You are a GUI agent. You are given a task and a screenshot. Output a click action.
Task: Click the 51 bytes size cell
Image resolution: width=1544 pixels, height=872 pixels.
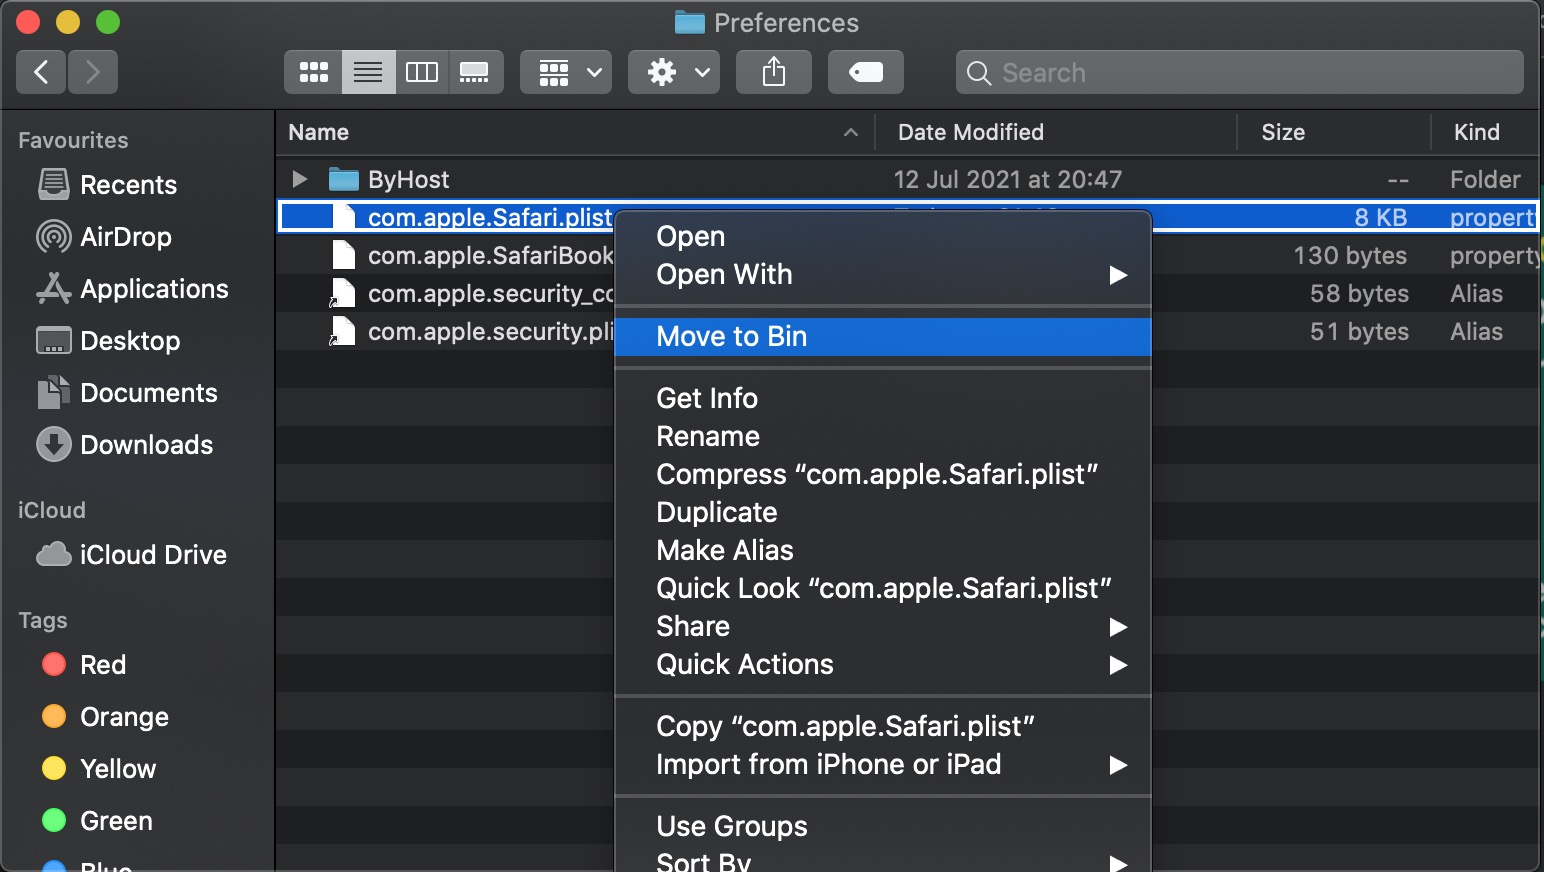1359,332
